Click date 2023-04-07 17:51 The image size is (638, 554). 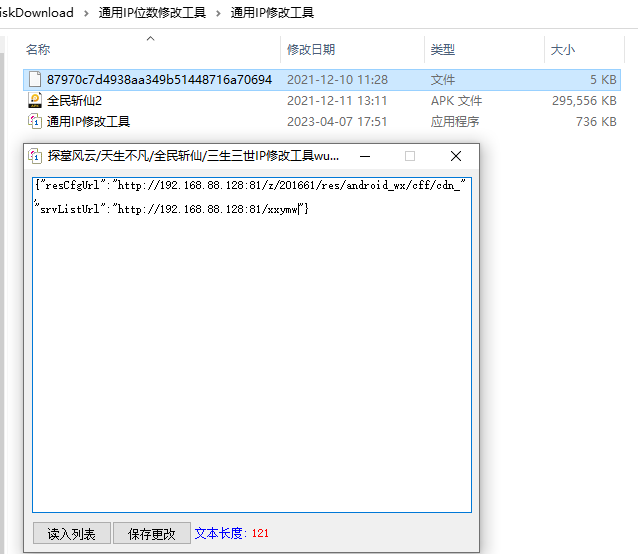click(337, 122)
